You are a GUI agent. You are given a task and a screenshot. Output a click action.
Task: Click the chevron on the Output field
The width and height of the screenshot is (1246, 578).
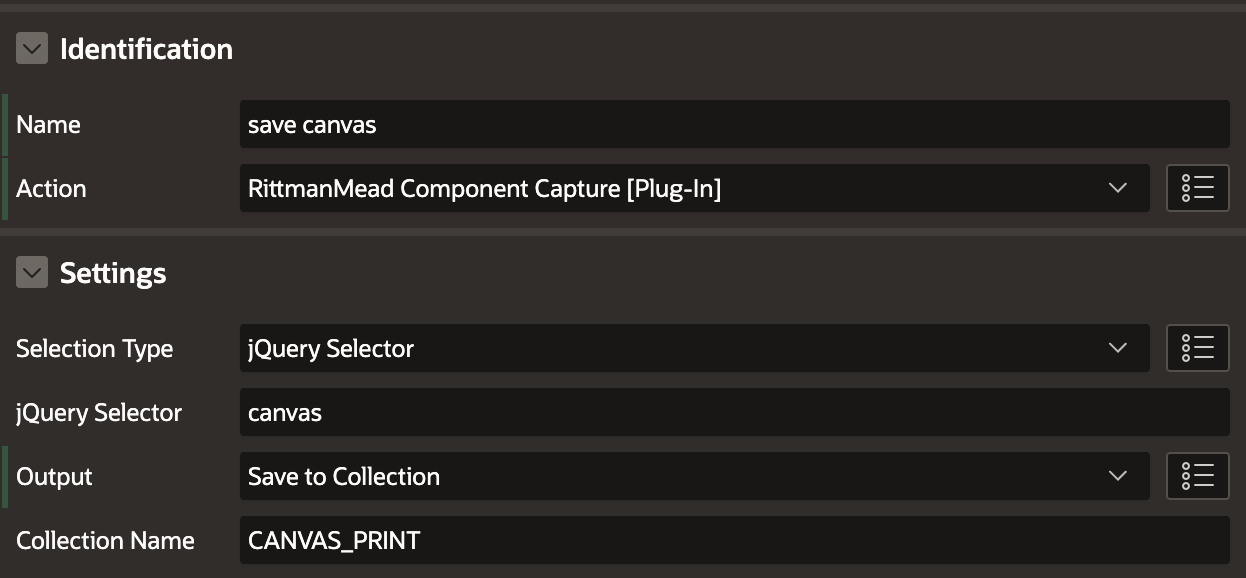(x=1120, y=476)
